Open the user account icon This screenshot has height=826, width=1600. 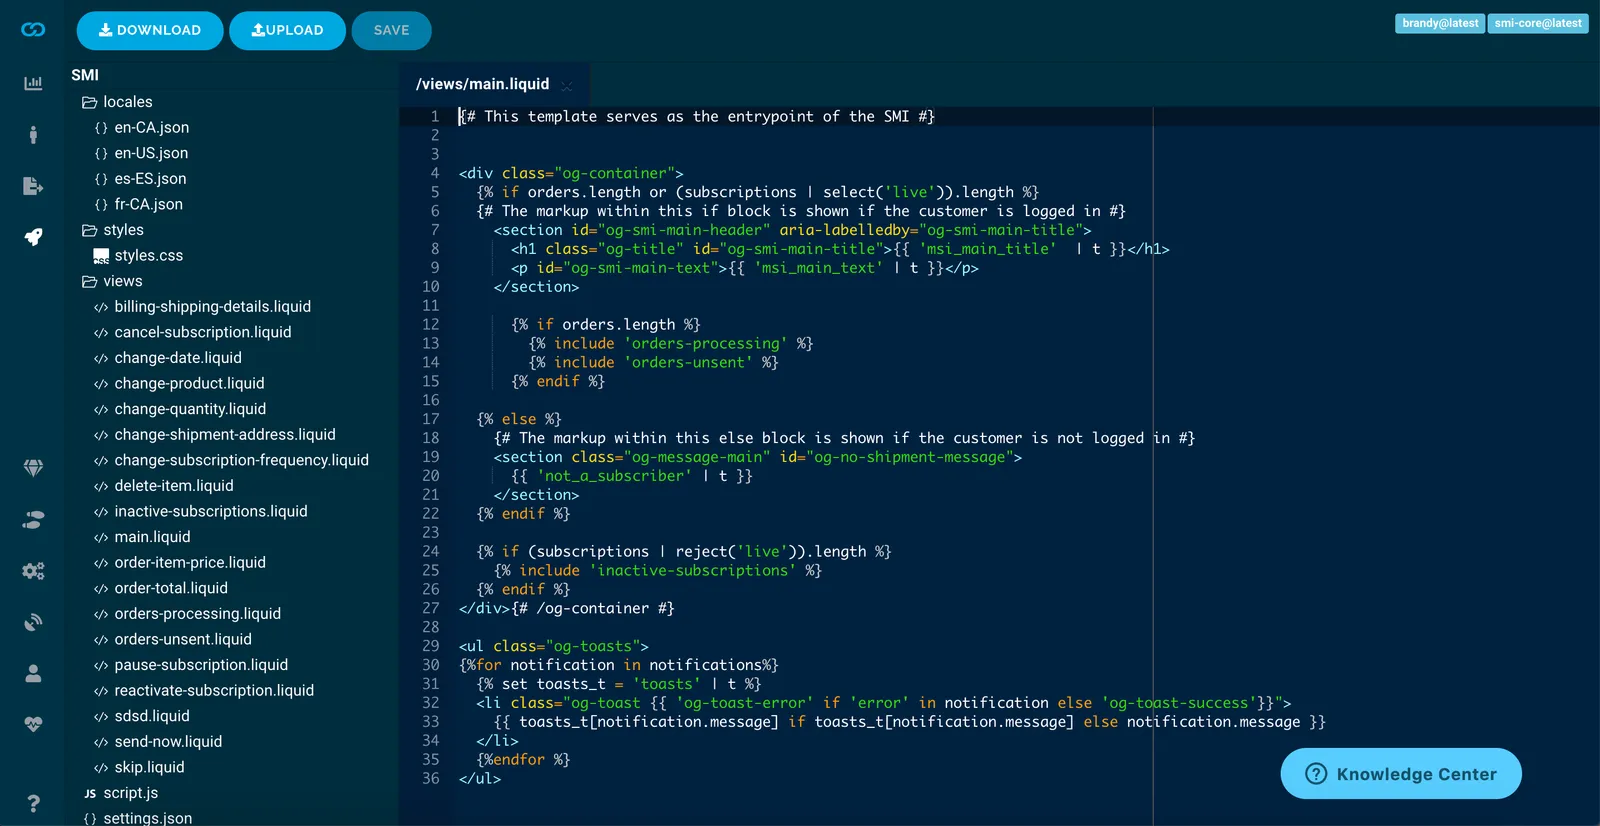33,674
